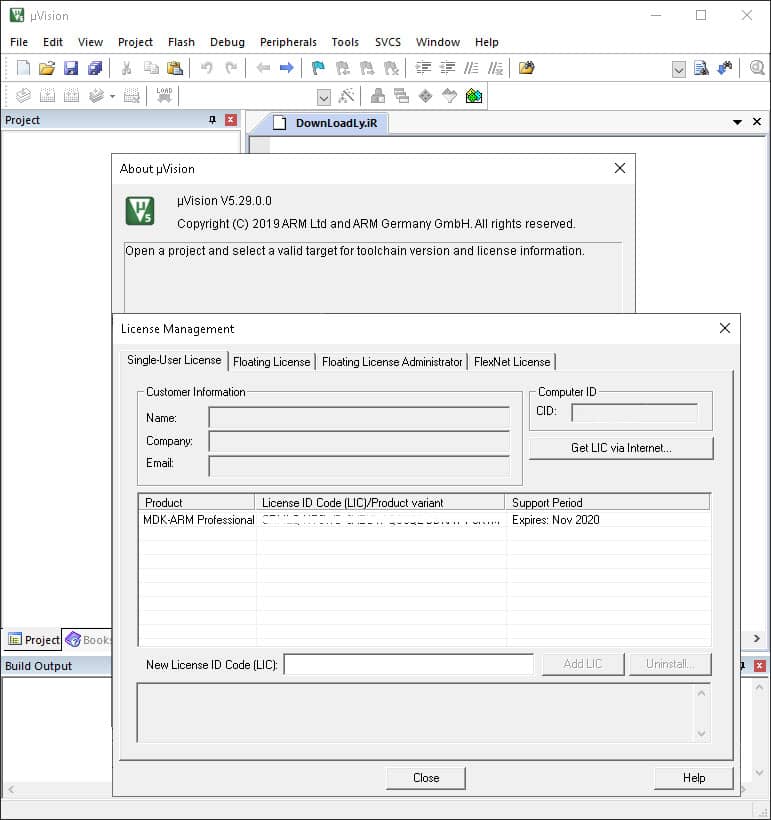Open the Manage Run-Time Environment green icon

pyautogui.click(x=474, y=96)
